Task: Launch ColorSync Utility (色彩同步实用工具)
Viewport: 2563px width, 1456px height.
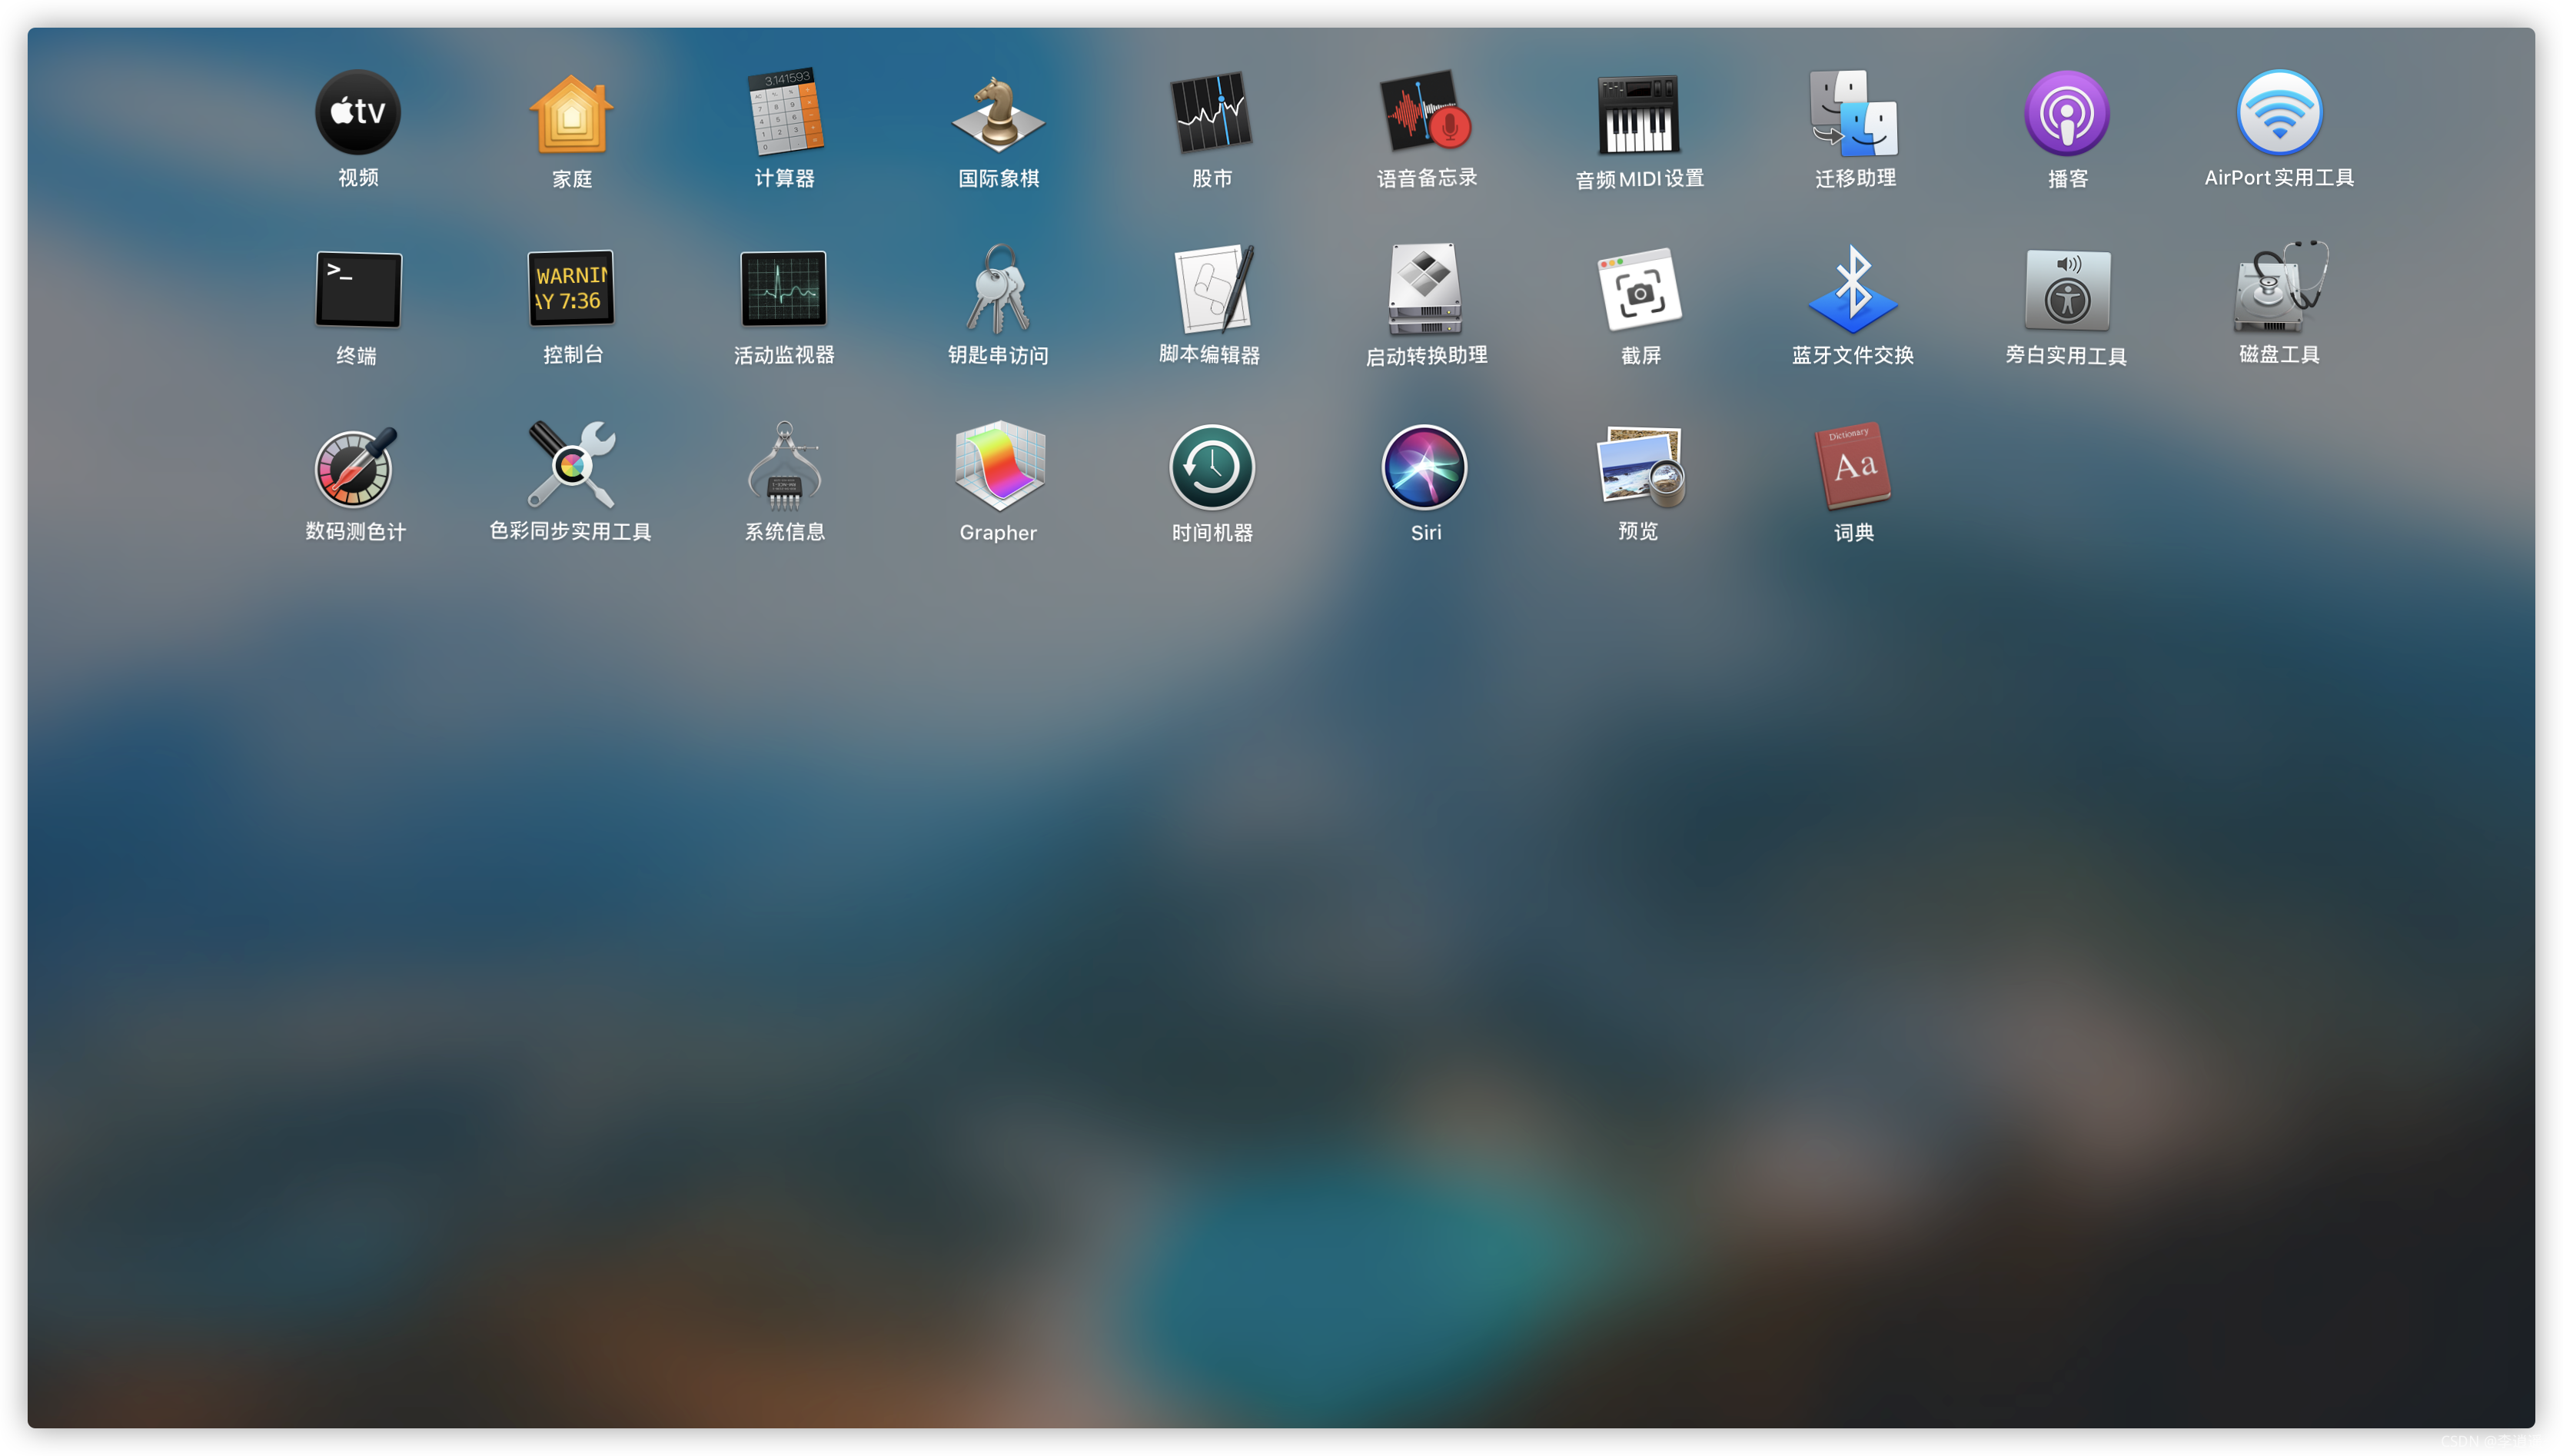Action: tap(571, 464)
